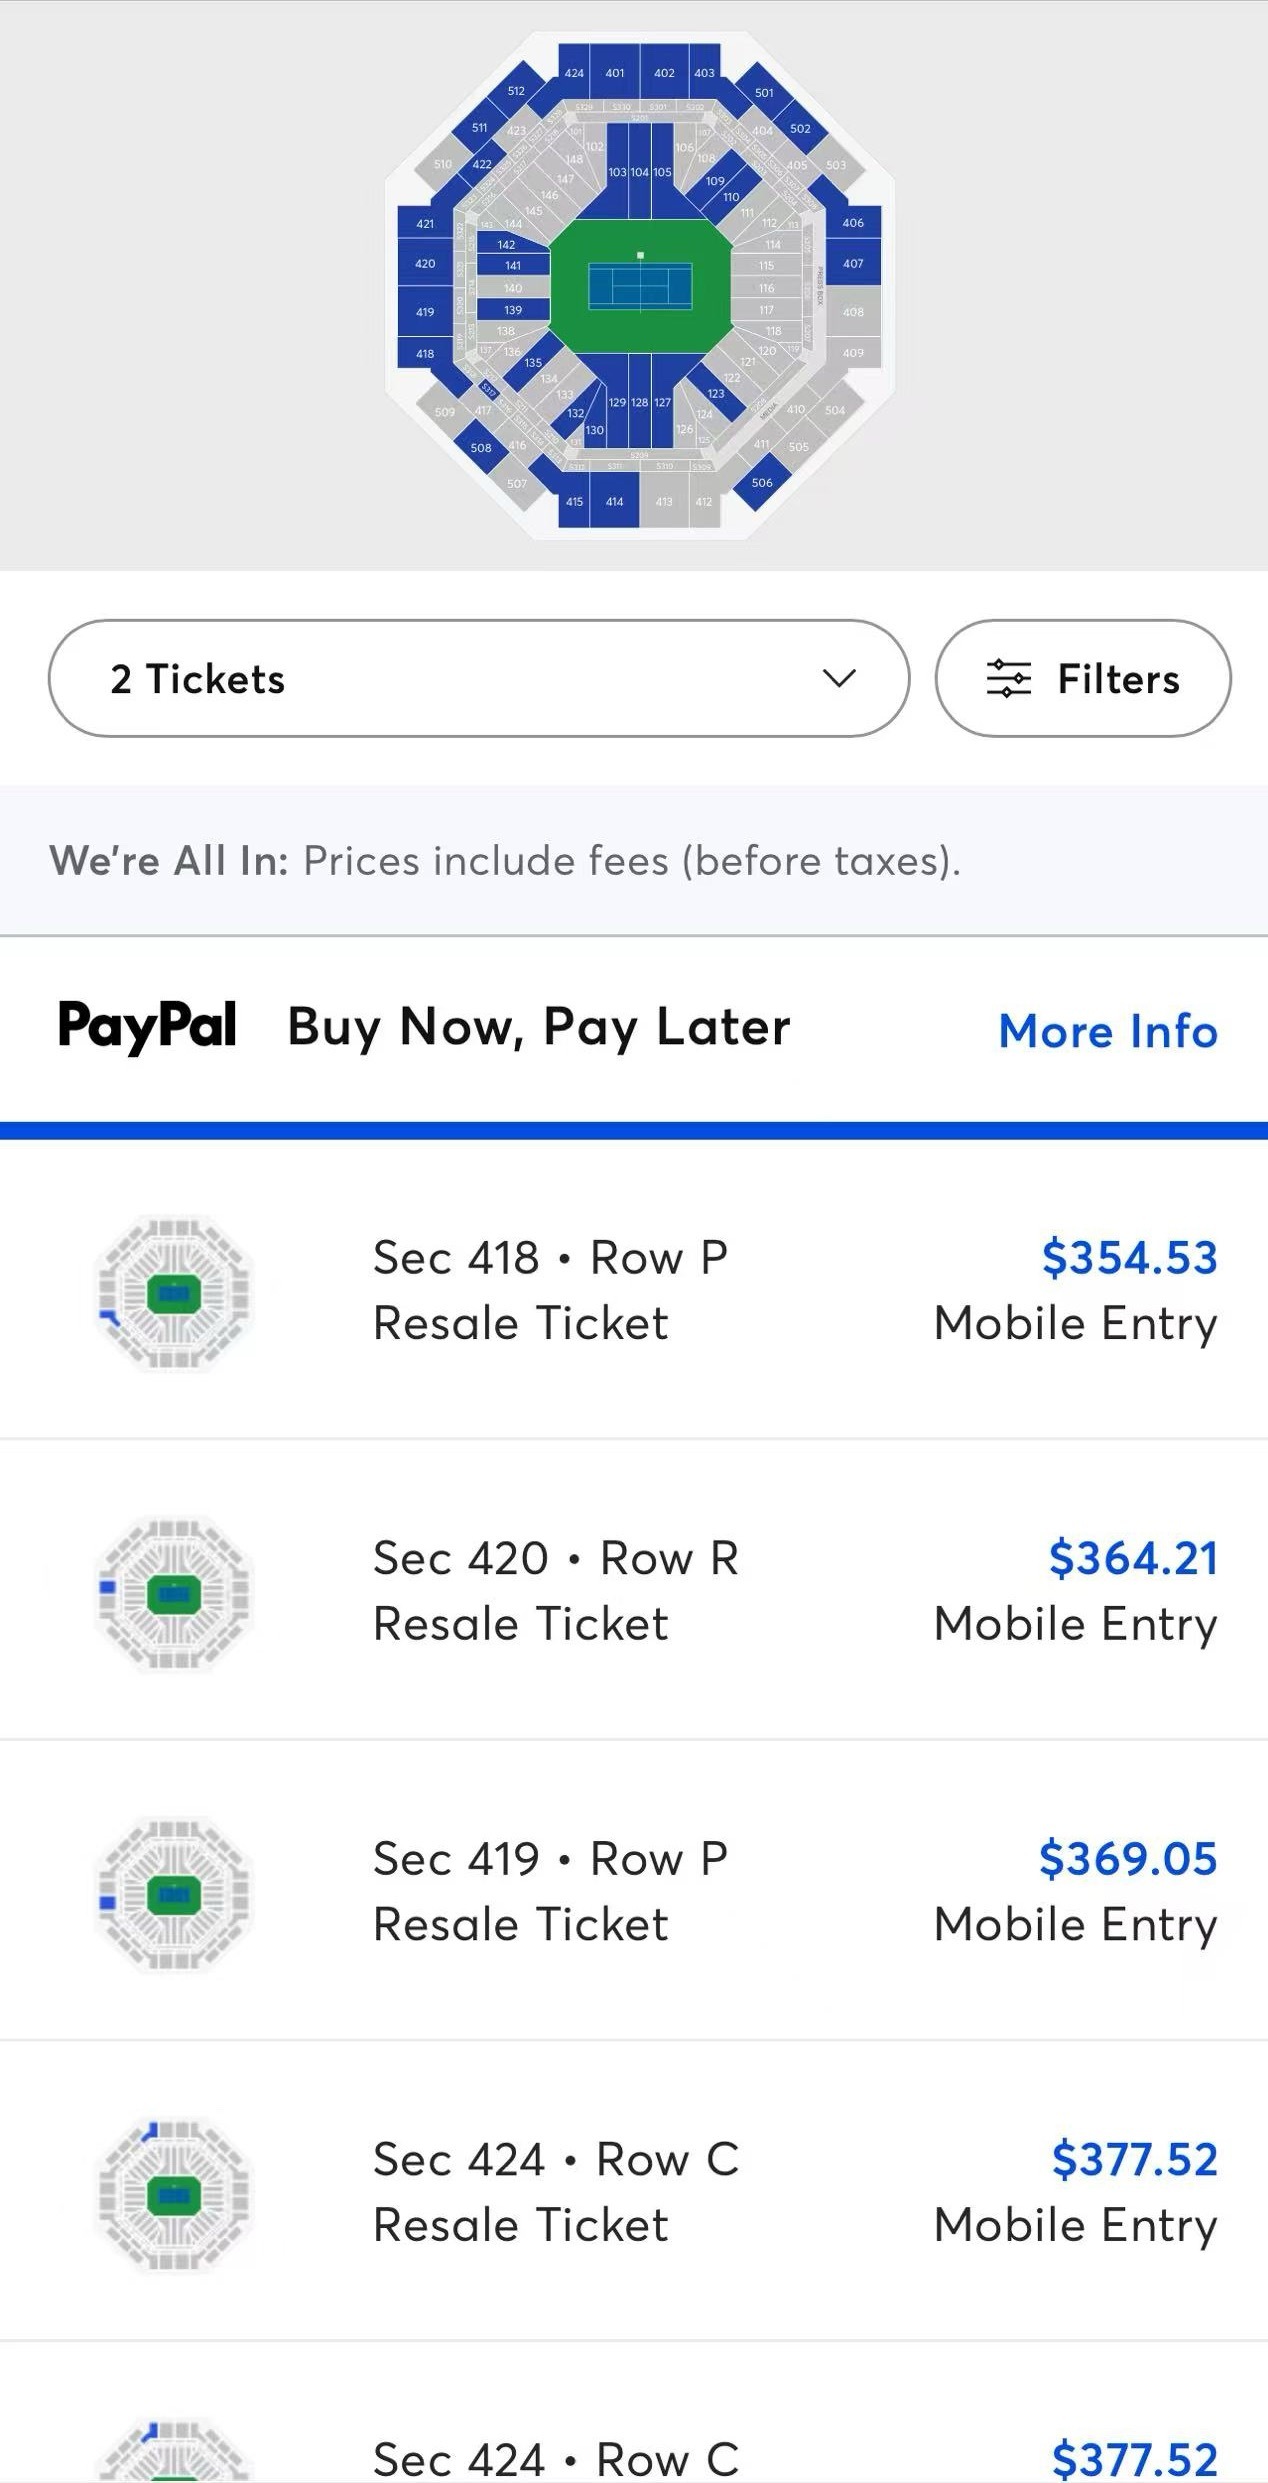This screenshot has width=1268, height=2483.
Task: Tap section 128 below the court
Action: [x=640, y=402]
